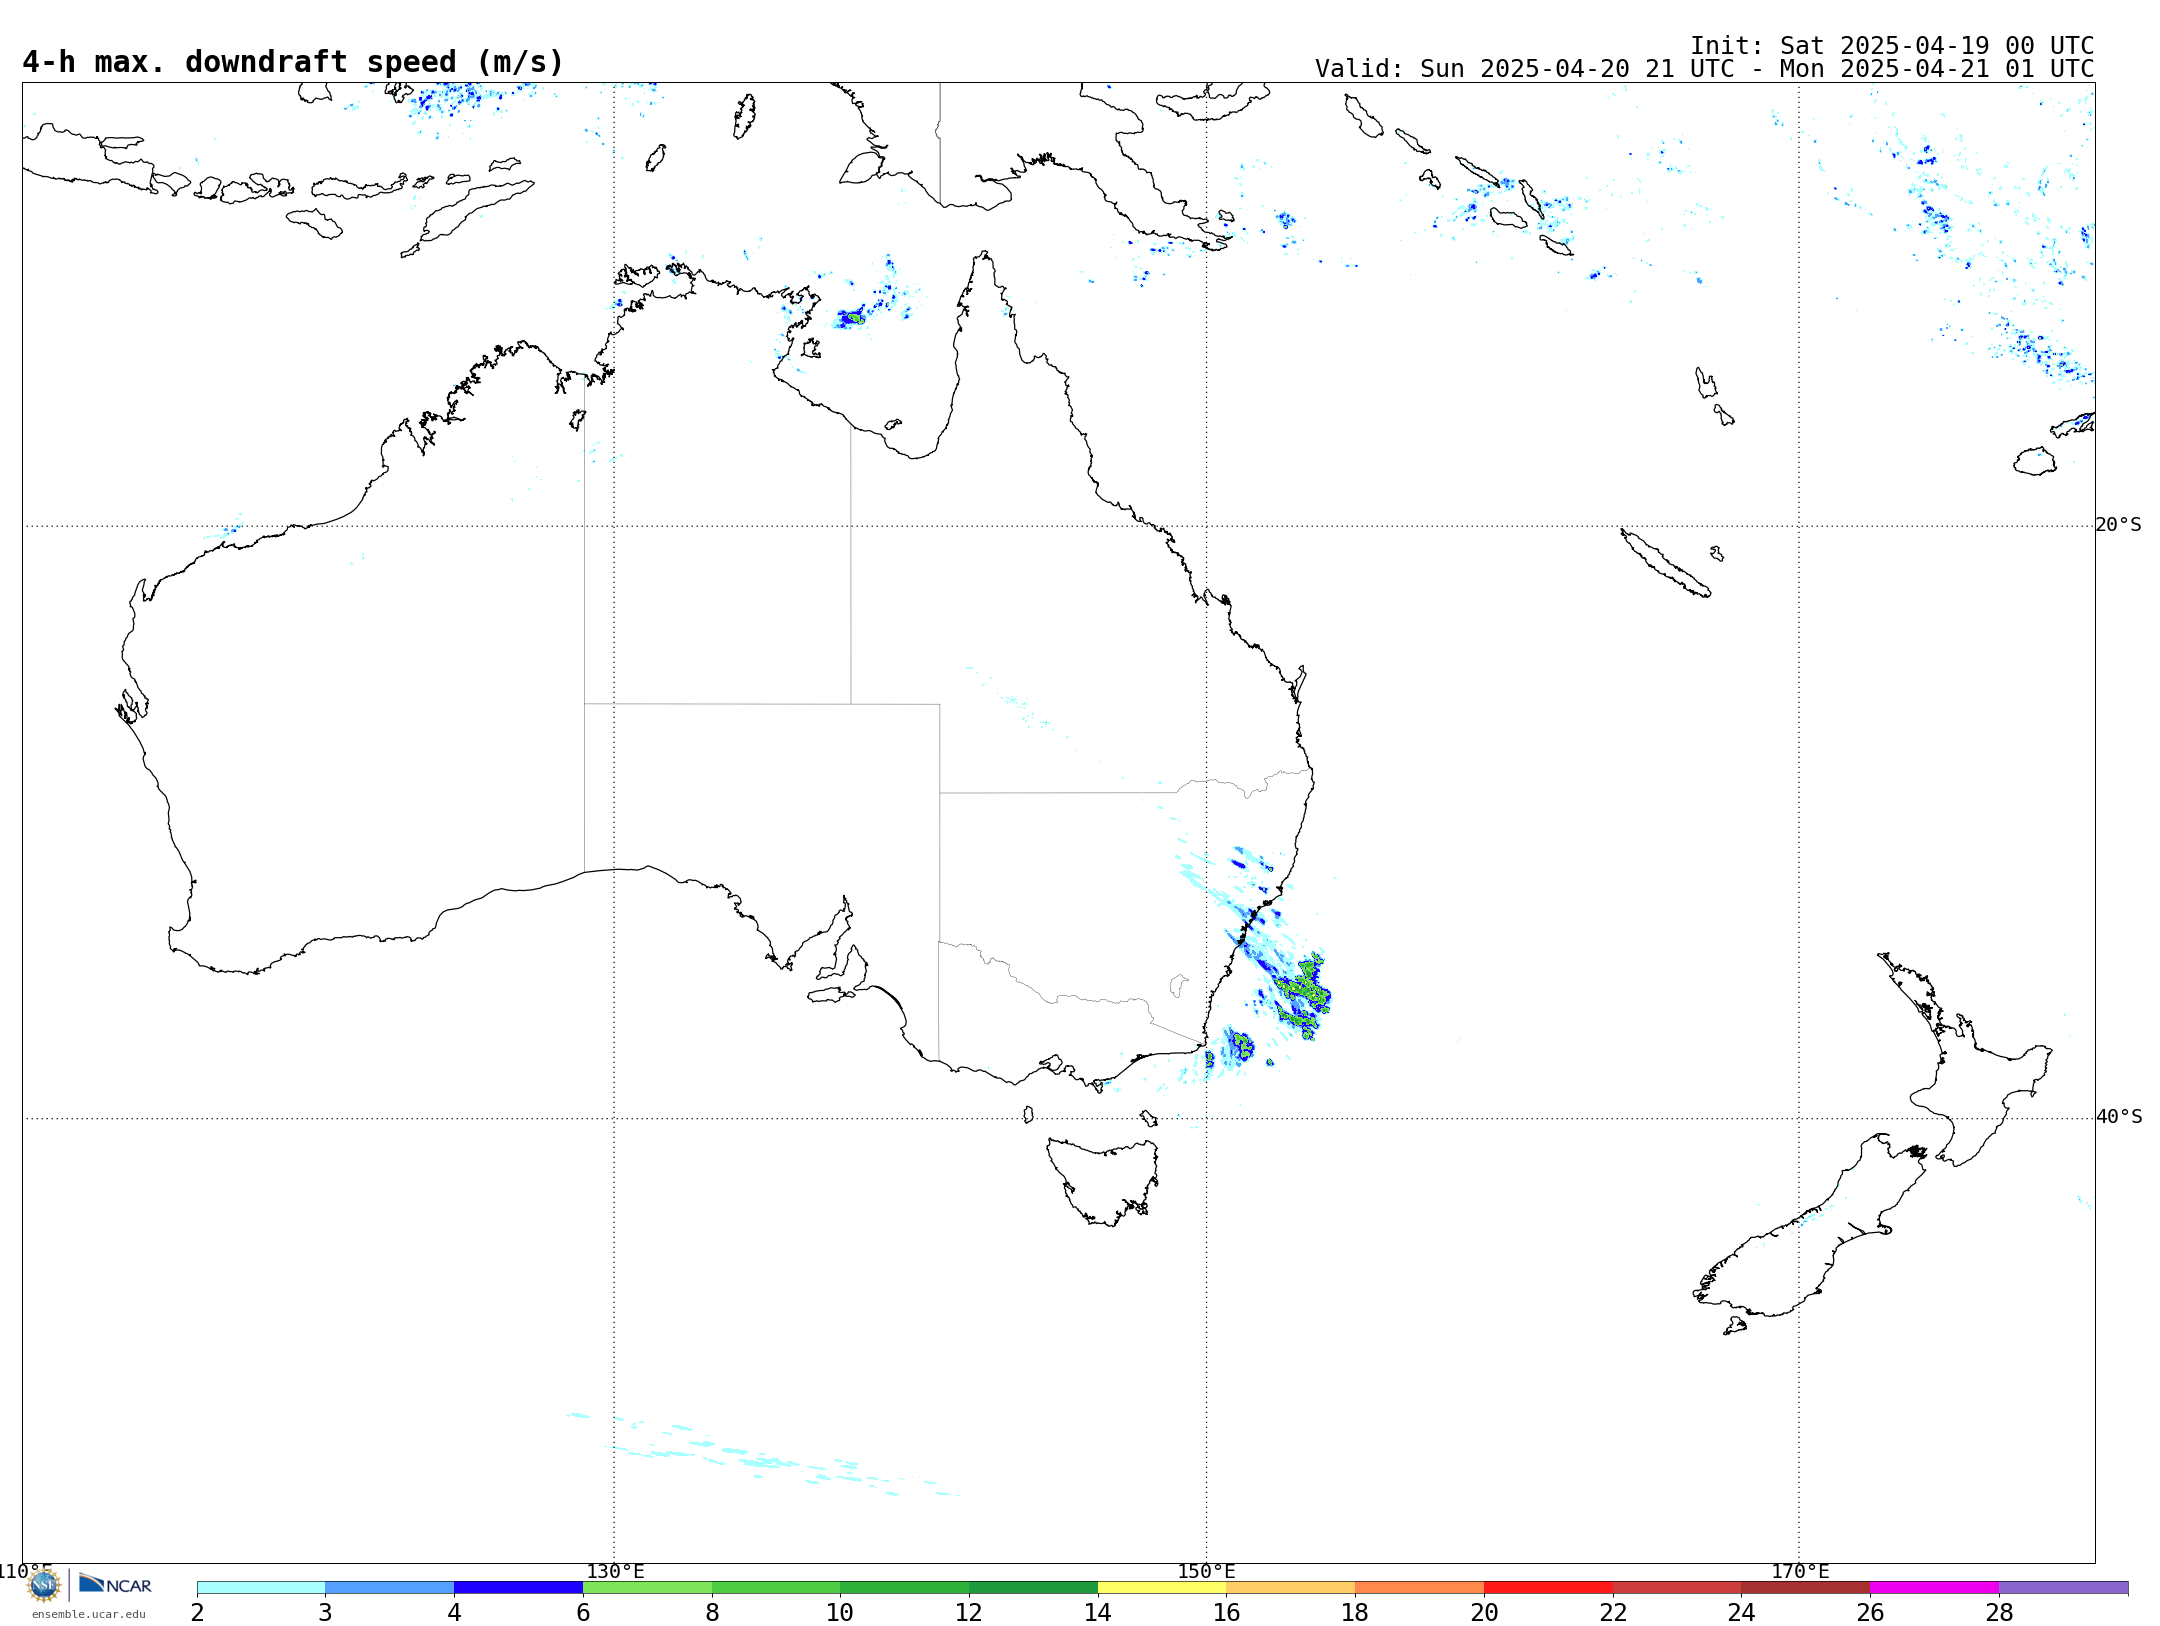Click the 12–14 m/s dark green swatch

[x=1033, y=1588]
